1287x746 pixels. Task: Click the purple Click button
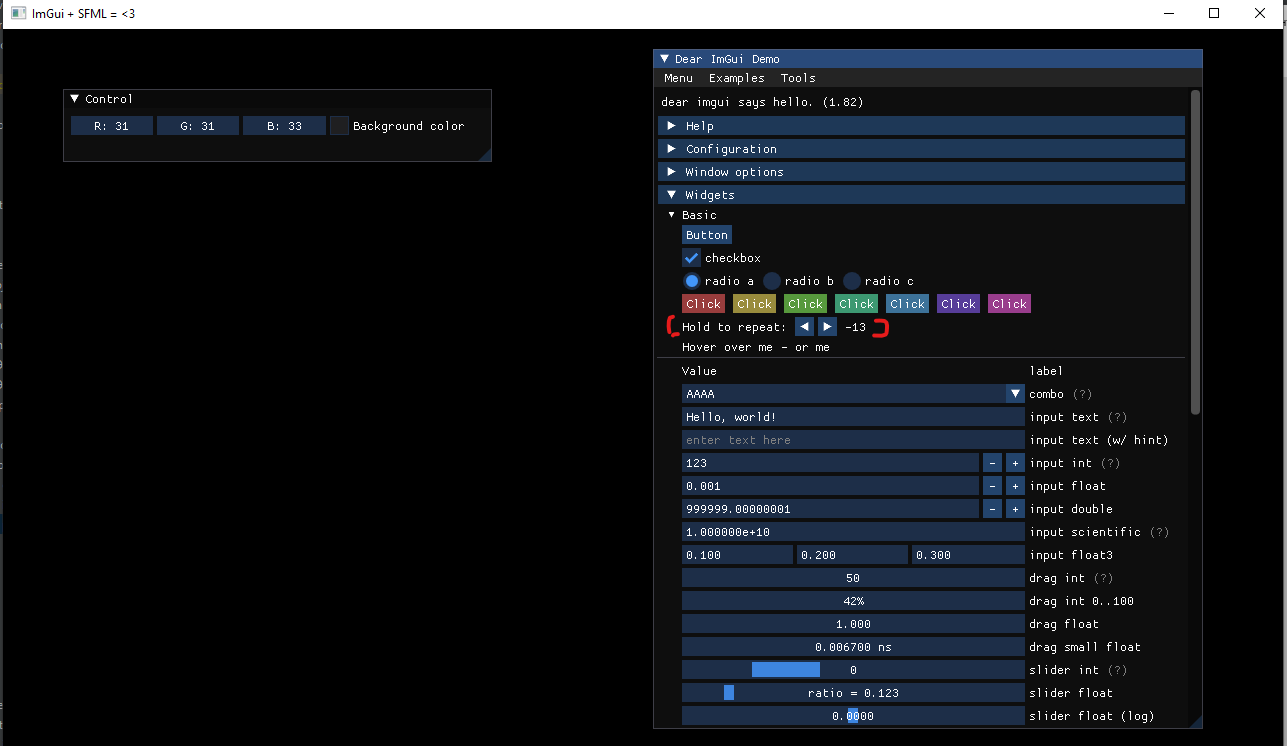point(959,304)
